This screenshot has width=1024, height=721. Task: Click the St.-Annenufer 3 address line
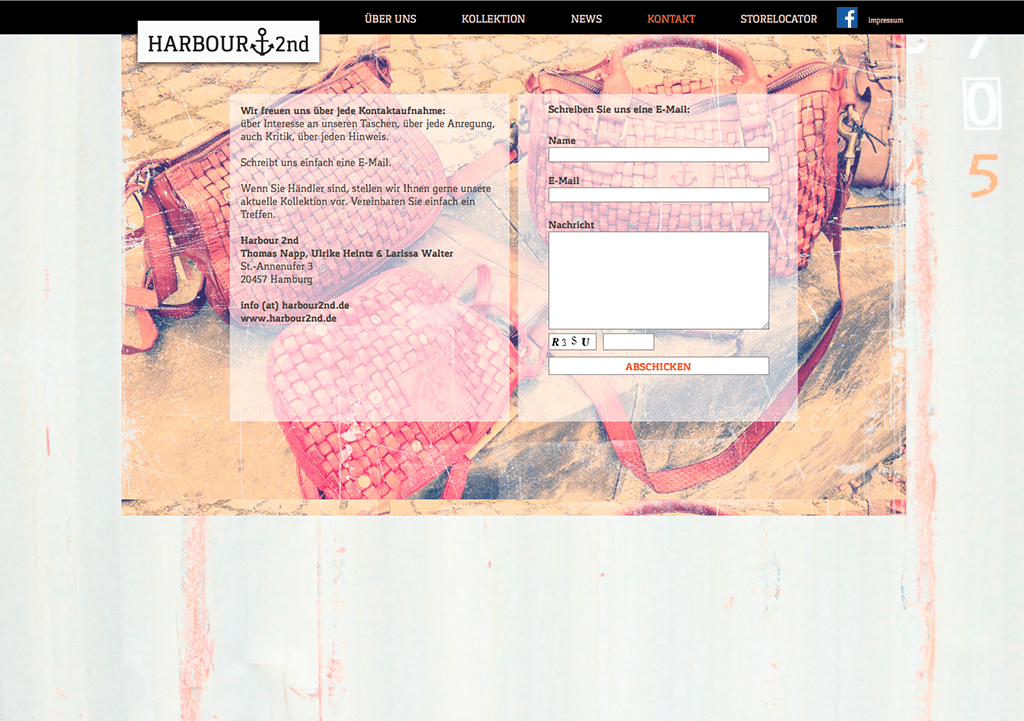coord(276,266)
